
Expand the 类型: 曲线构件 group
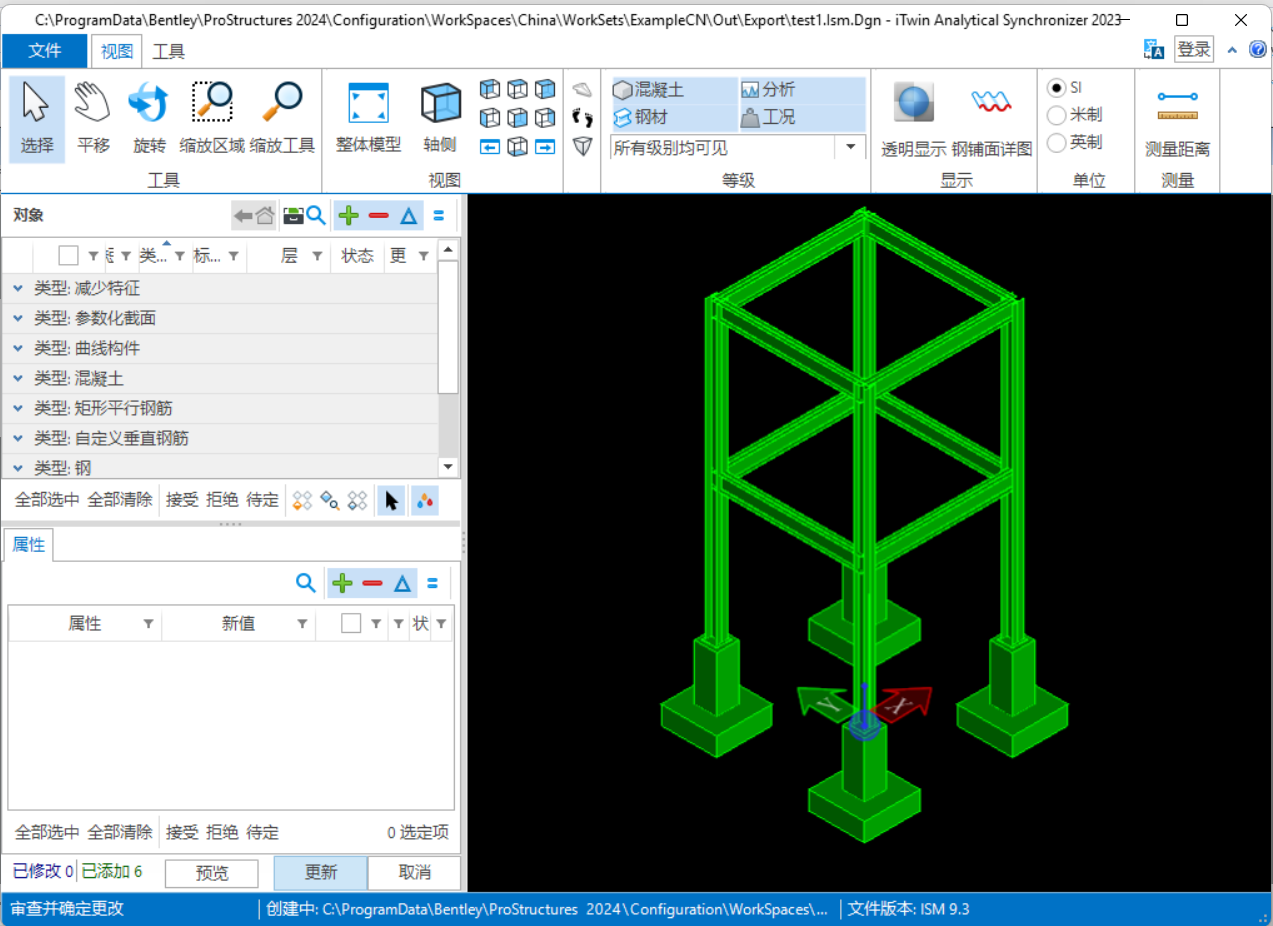[x=18, y=349]
